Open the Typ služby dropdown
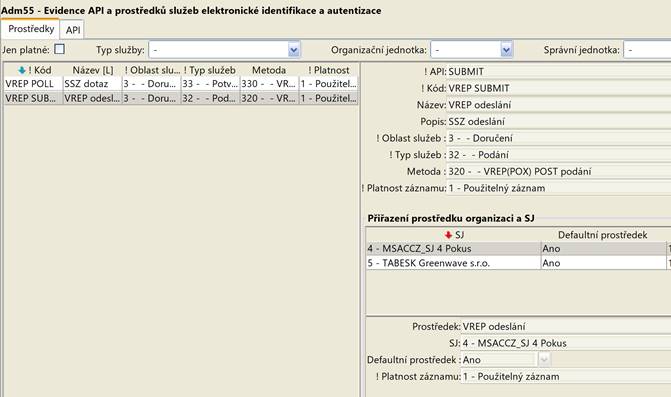The image size is (671, 397). [x=294, y=50]
